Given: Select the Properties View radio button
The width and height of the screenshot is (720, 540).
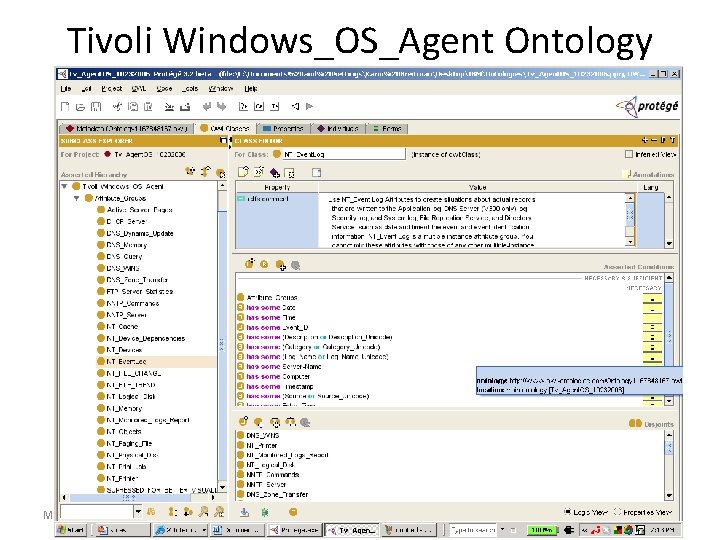Looking at the screenshot, I should click(617, 512).
